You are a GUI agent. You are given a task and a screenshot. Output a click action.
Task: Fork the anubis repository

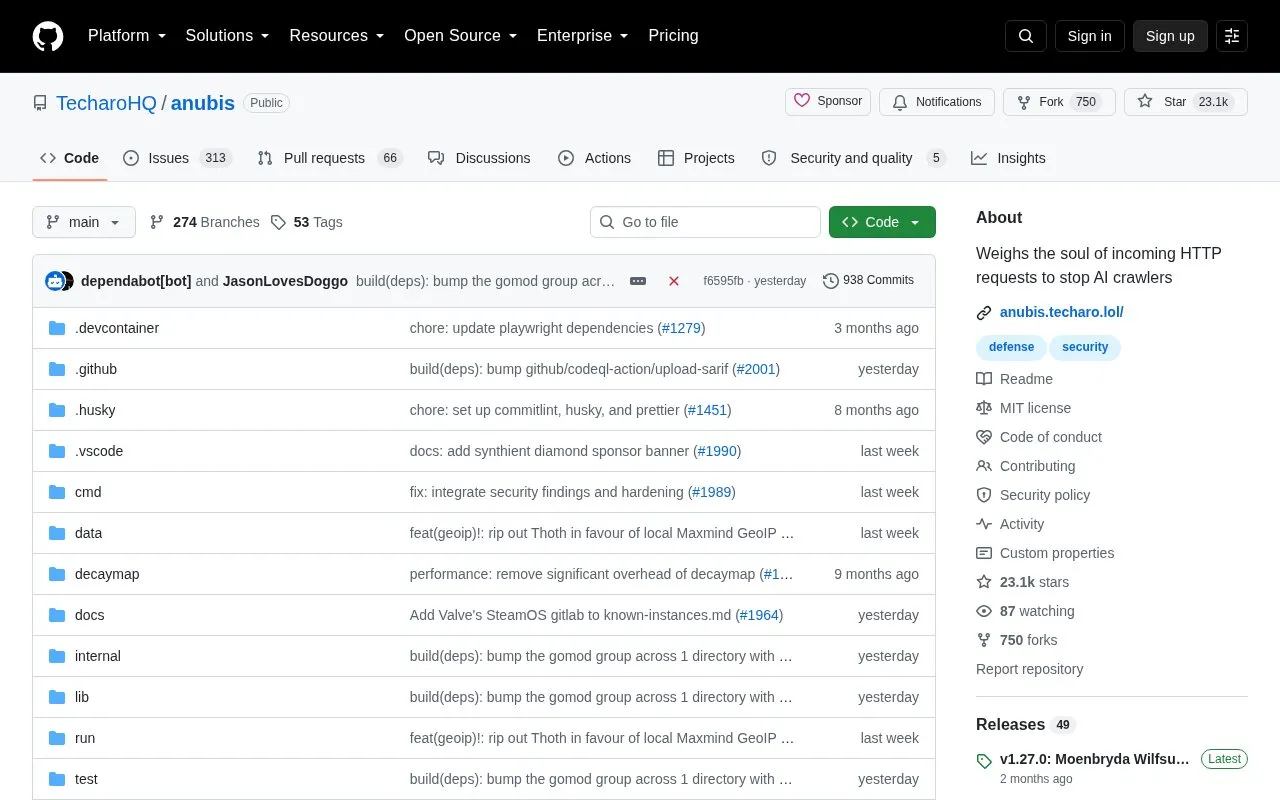1059,102
